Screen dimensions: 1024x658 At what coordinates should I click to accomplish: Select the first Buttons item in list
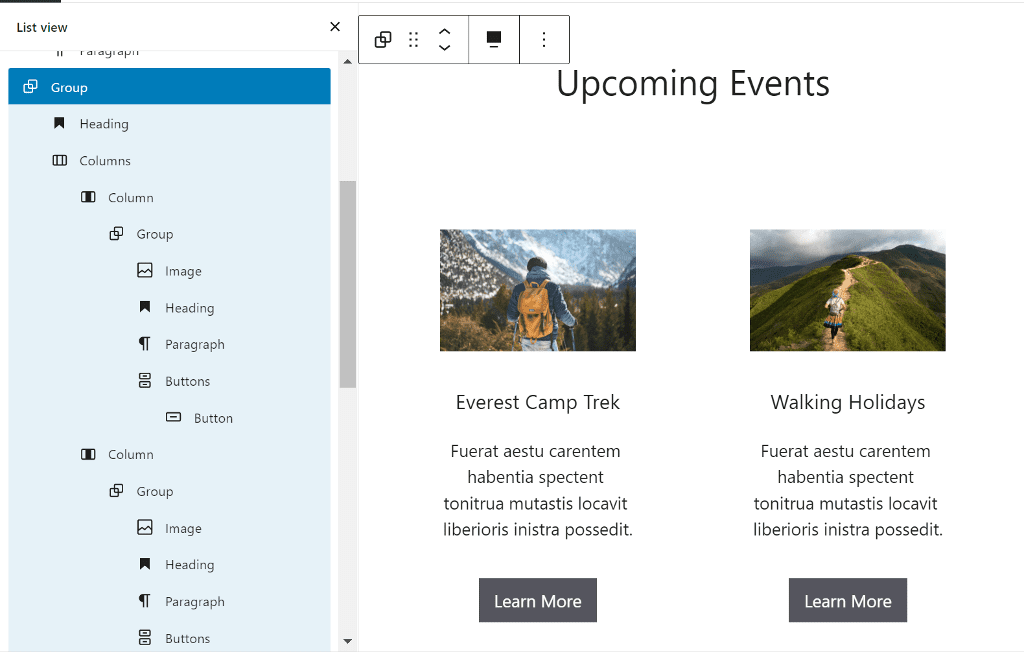click(x=187, y=381)
